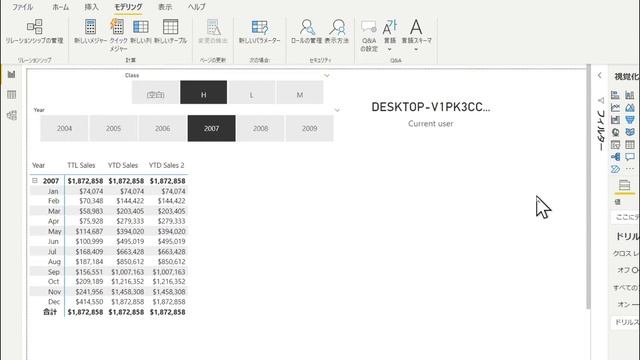Toggle the オフ cross-report switch
640x360 pixels.
pyautogui.click(x=634, y=270)
